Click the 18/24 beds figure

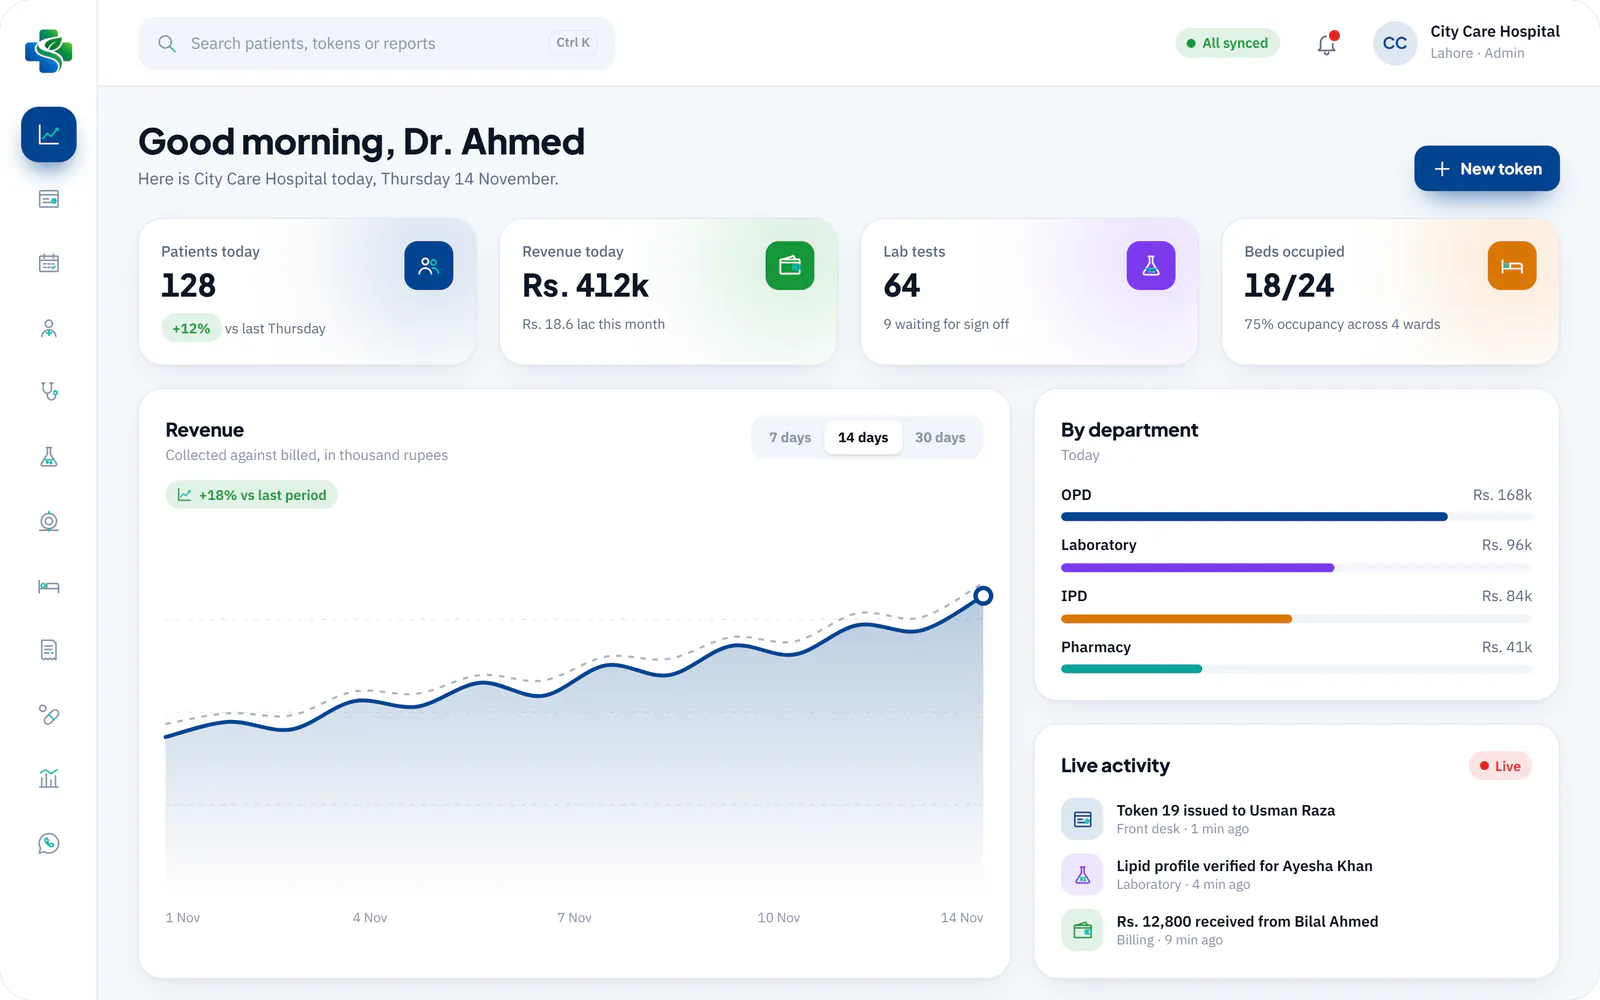(x=1289, y=286)
